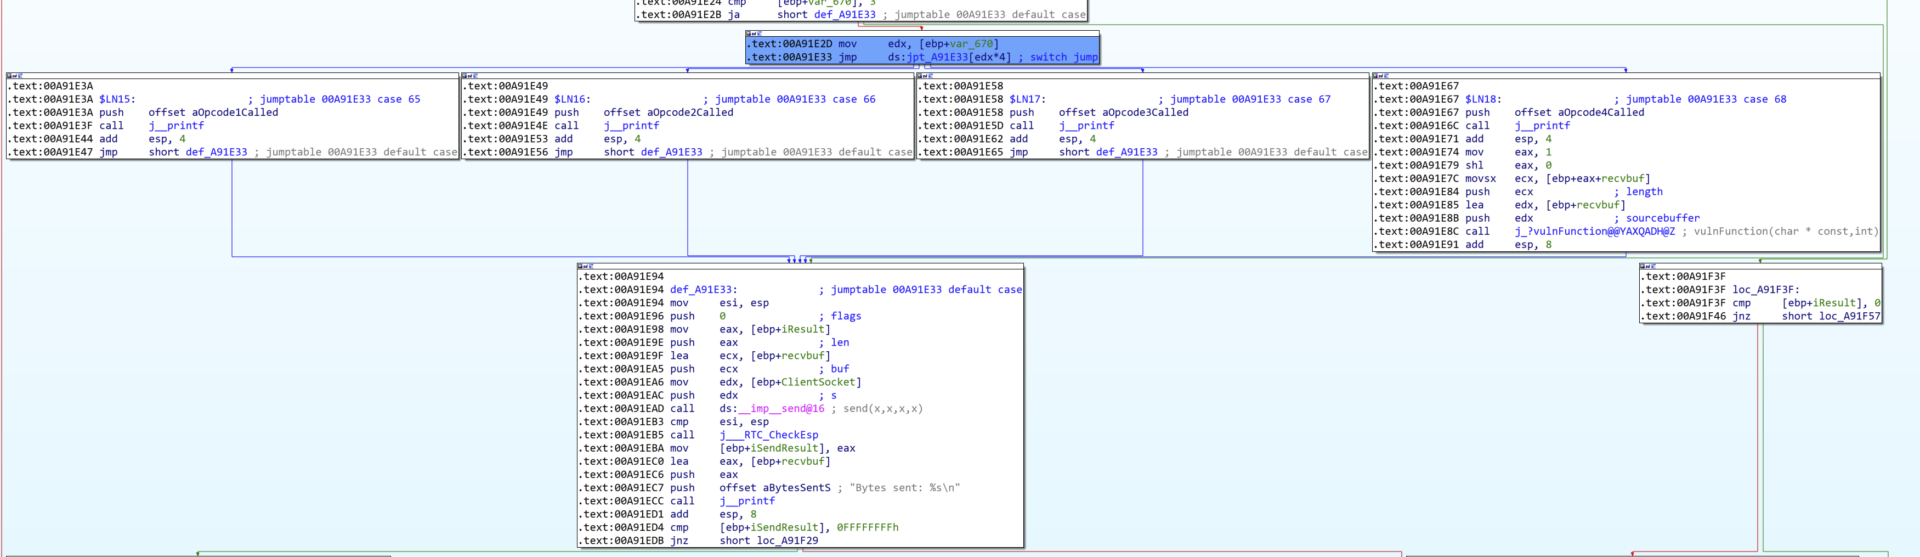Follow the aOpcode1Called offset reference
1920x557 pixels.
[x=213, y=113]
